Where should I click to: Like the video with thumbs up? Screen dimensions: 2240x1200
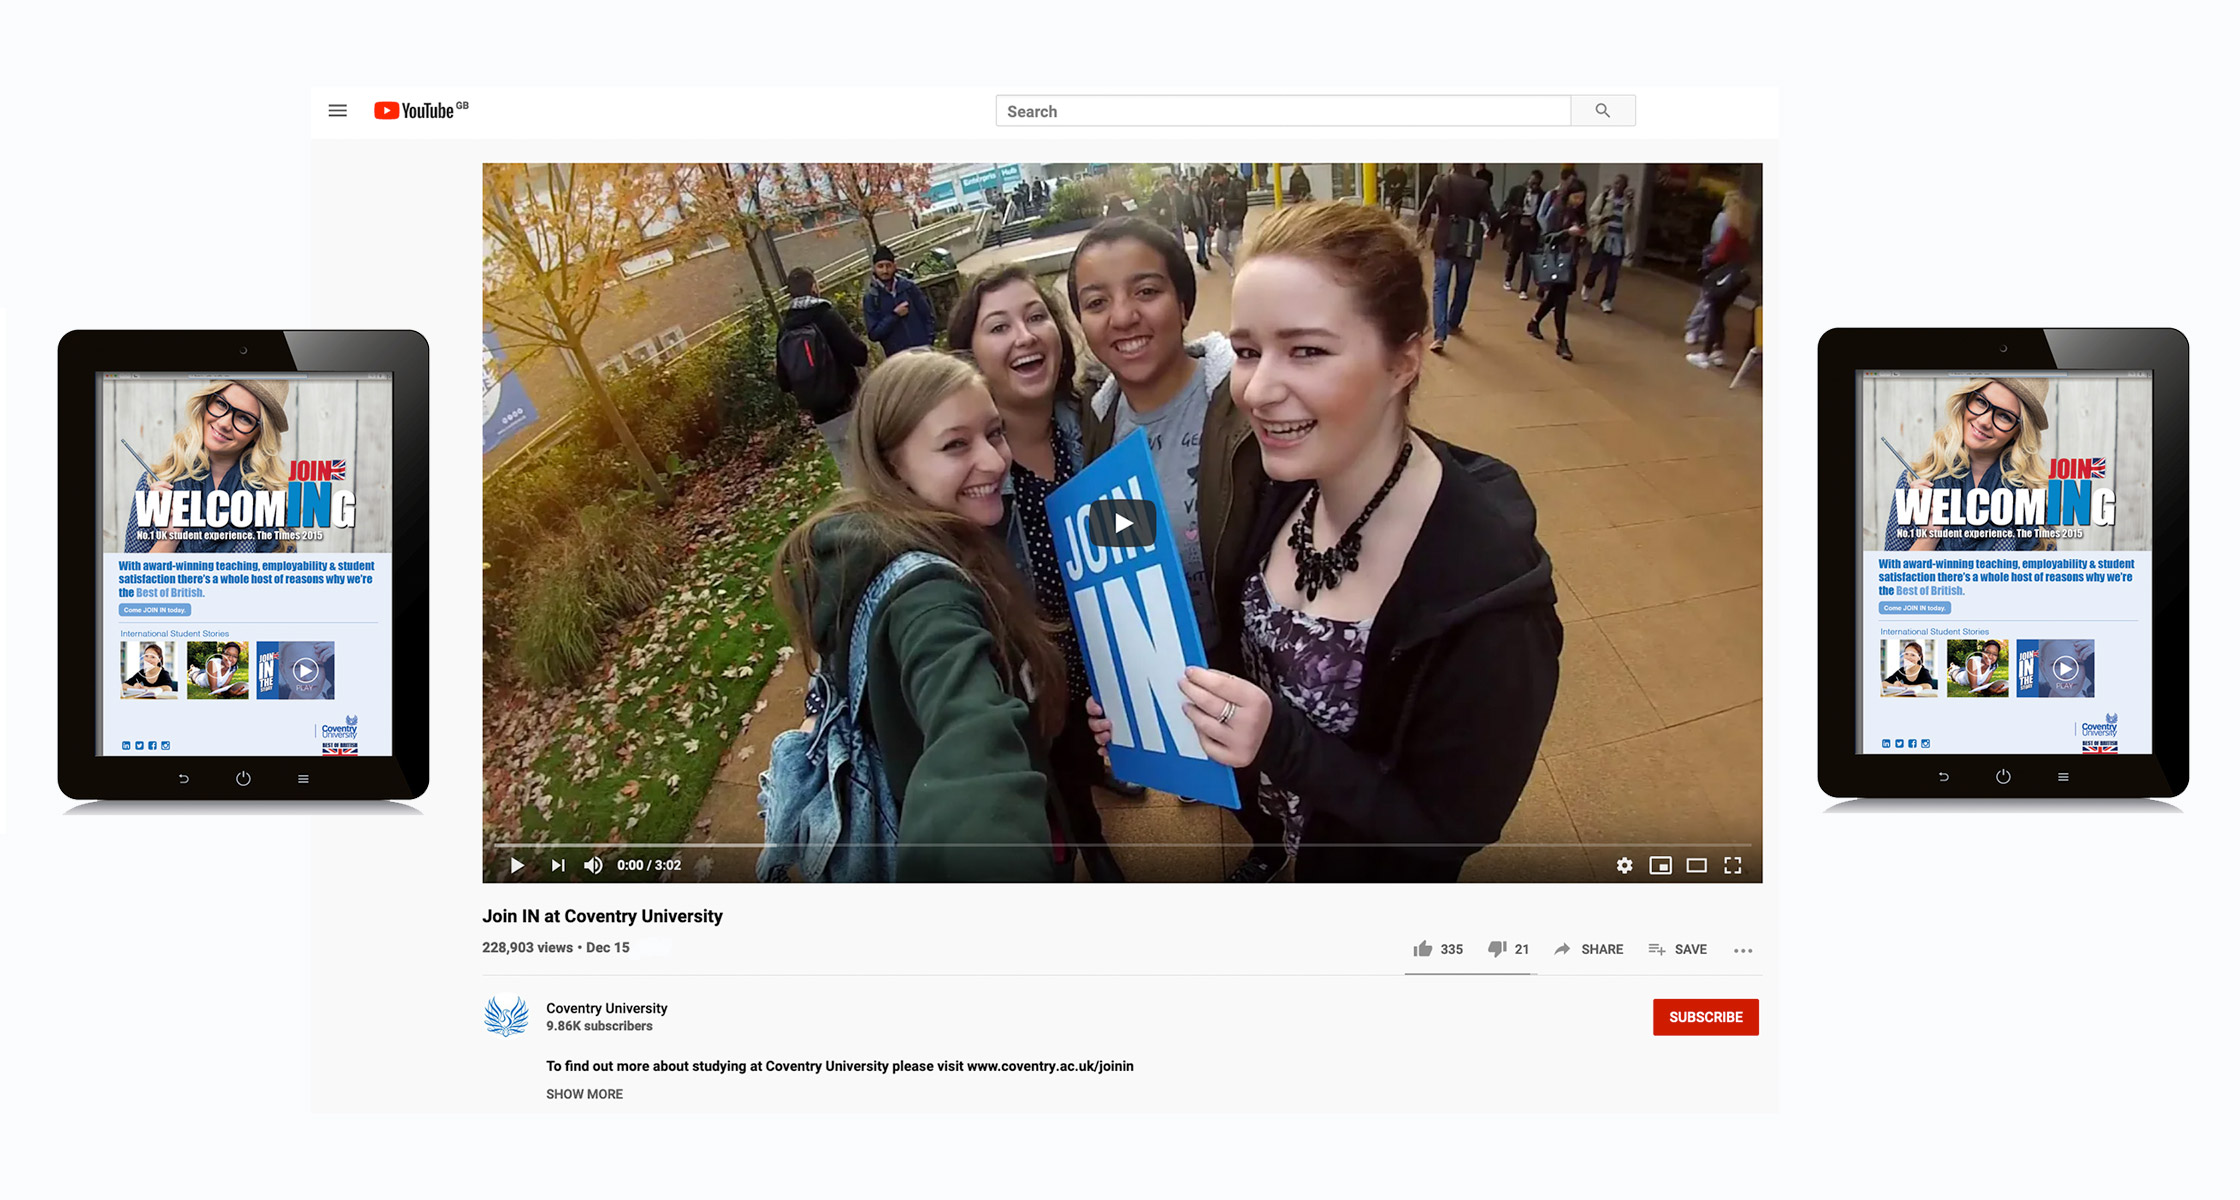[1423, 949]
